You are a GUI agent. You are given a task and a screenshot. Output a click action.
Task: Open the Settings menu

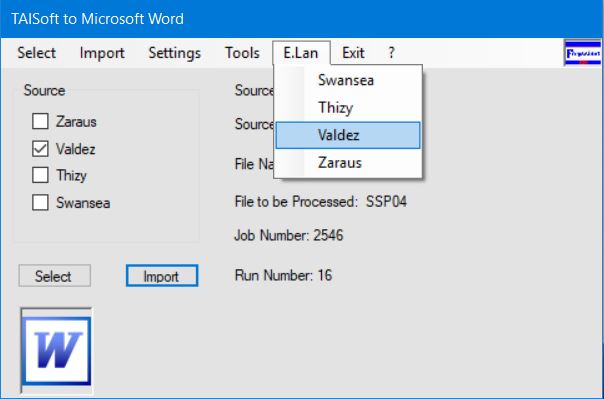(174, 53)
